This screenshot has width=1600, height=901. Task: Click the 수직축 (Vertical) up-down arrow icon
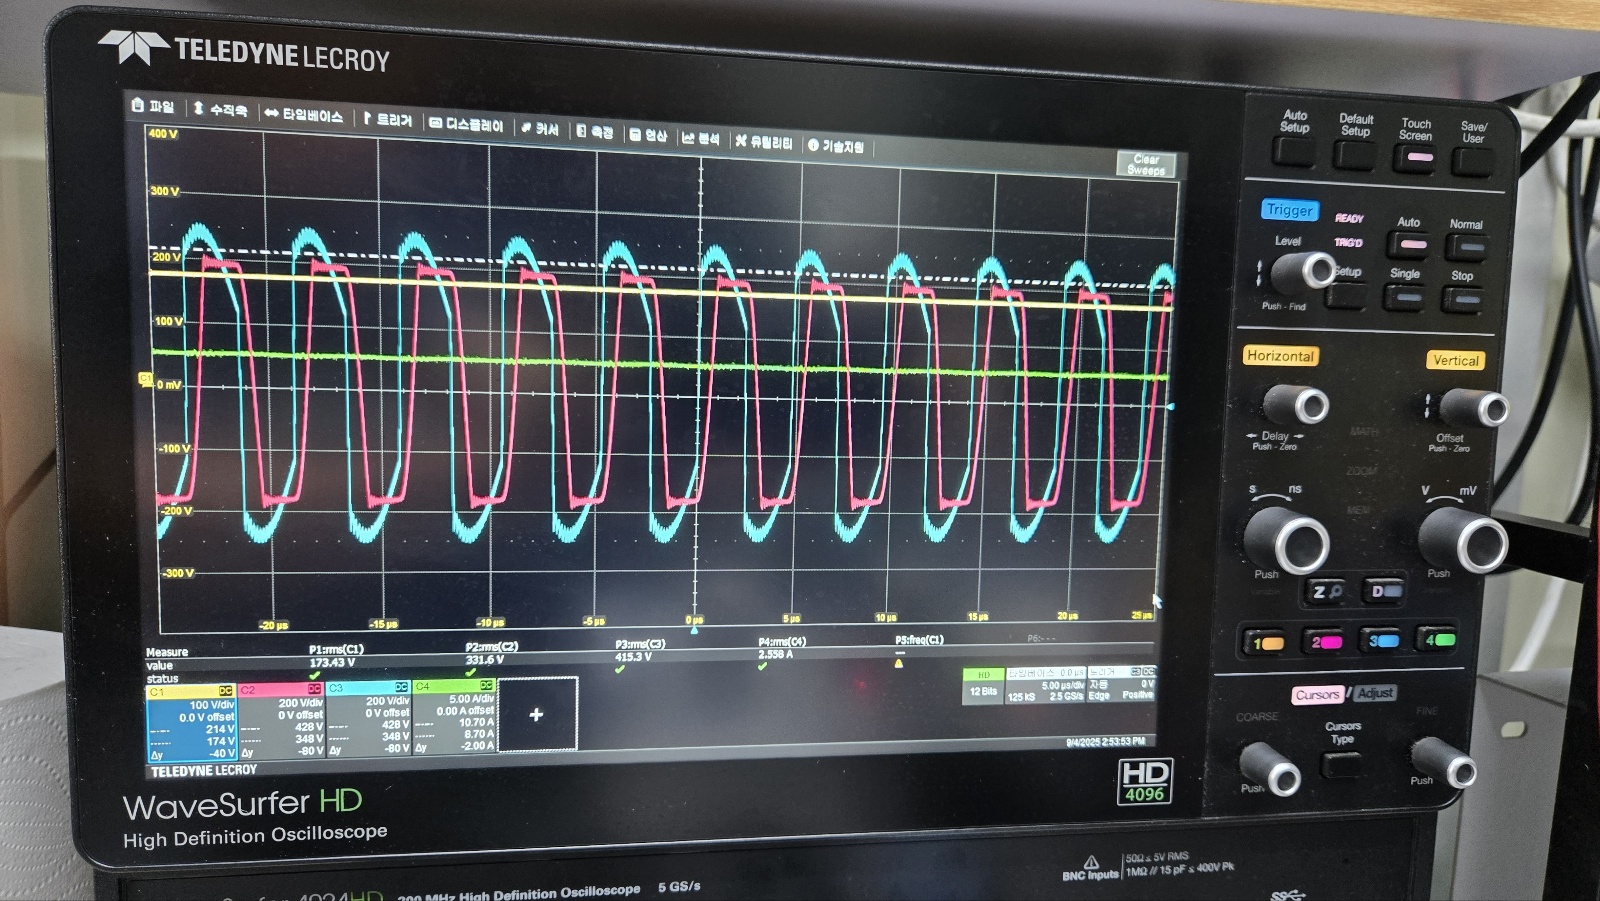pos(198,108)
